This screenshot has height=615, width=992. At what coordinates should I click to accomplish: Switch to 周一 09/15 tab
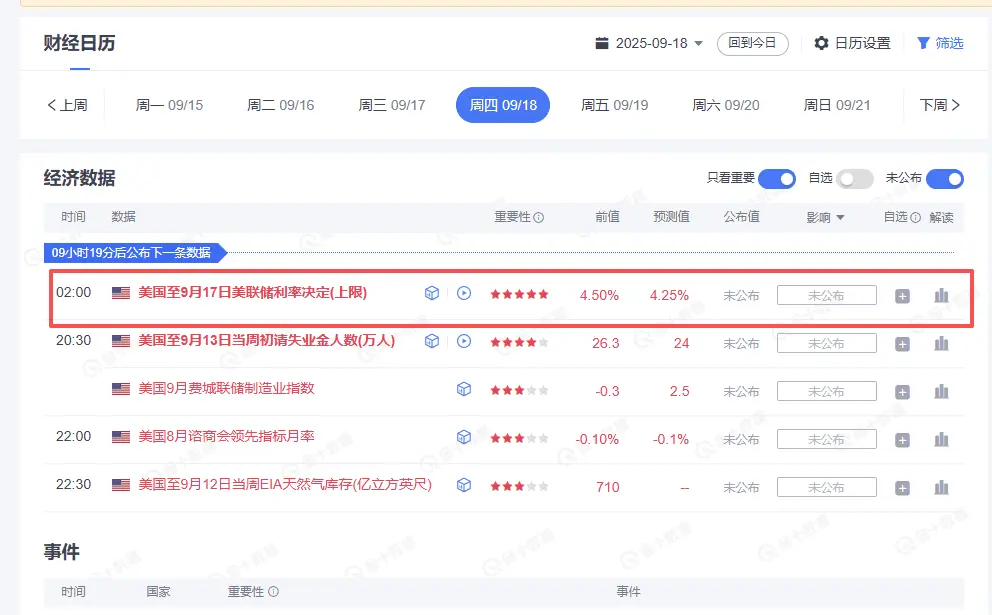(x=169, y=105)
